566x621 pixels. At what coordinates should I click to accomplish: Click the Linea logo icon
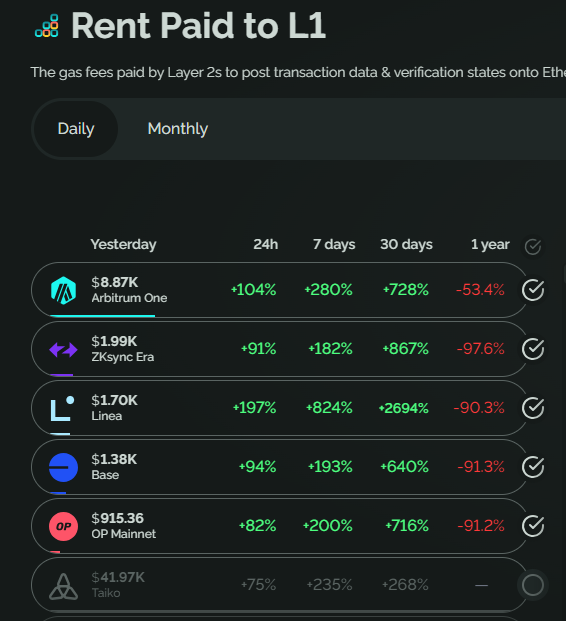coord(63,408)
